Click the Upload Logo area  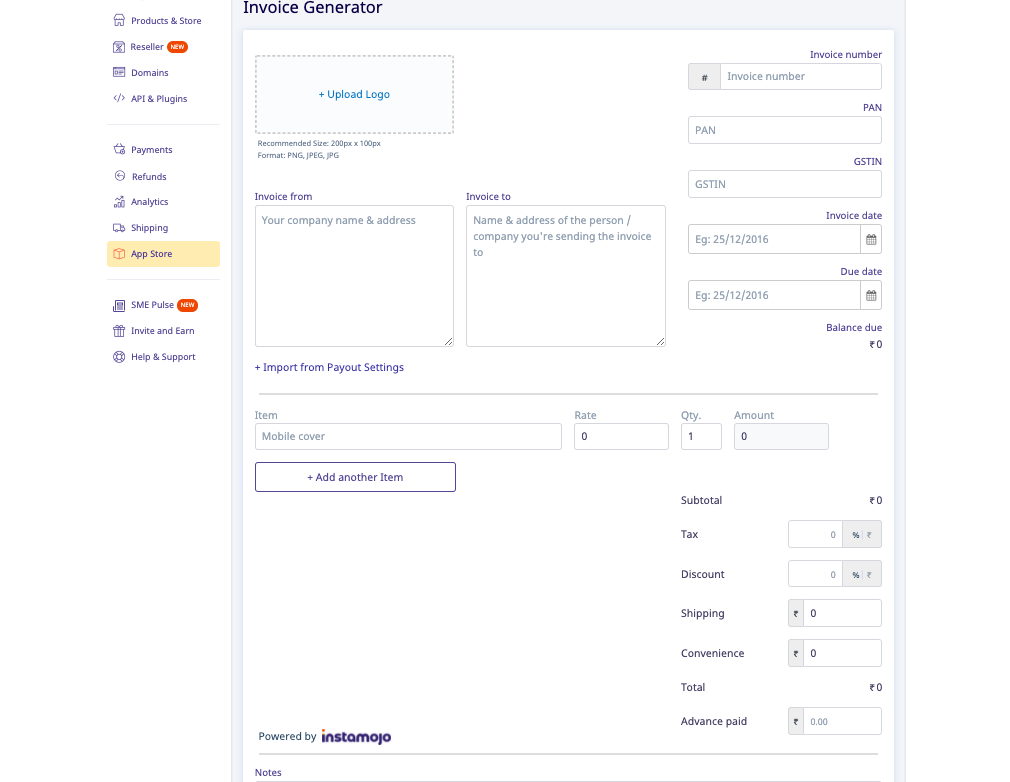point(354,94)
